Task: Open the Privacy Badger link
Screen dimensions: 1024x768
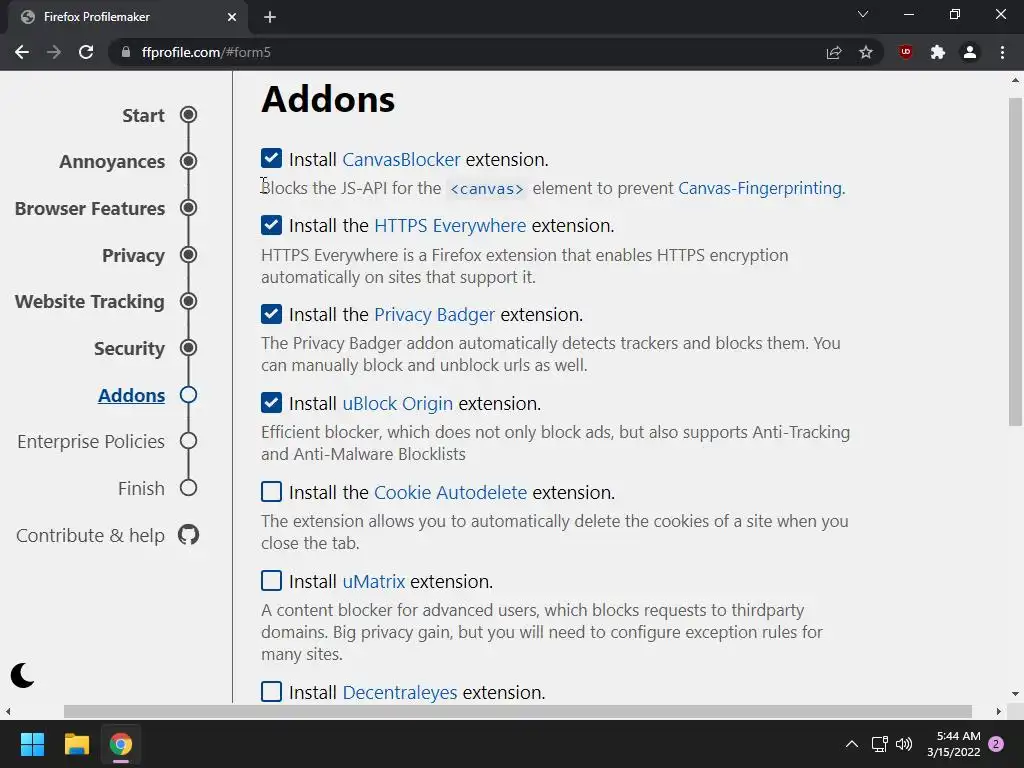Action: (x=434, y=314)
